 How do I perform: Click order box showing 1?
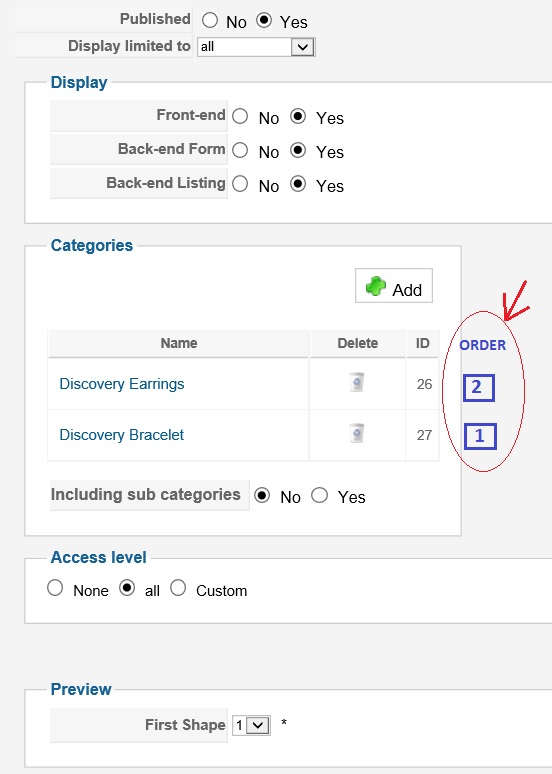[x=480, y=436]
